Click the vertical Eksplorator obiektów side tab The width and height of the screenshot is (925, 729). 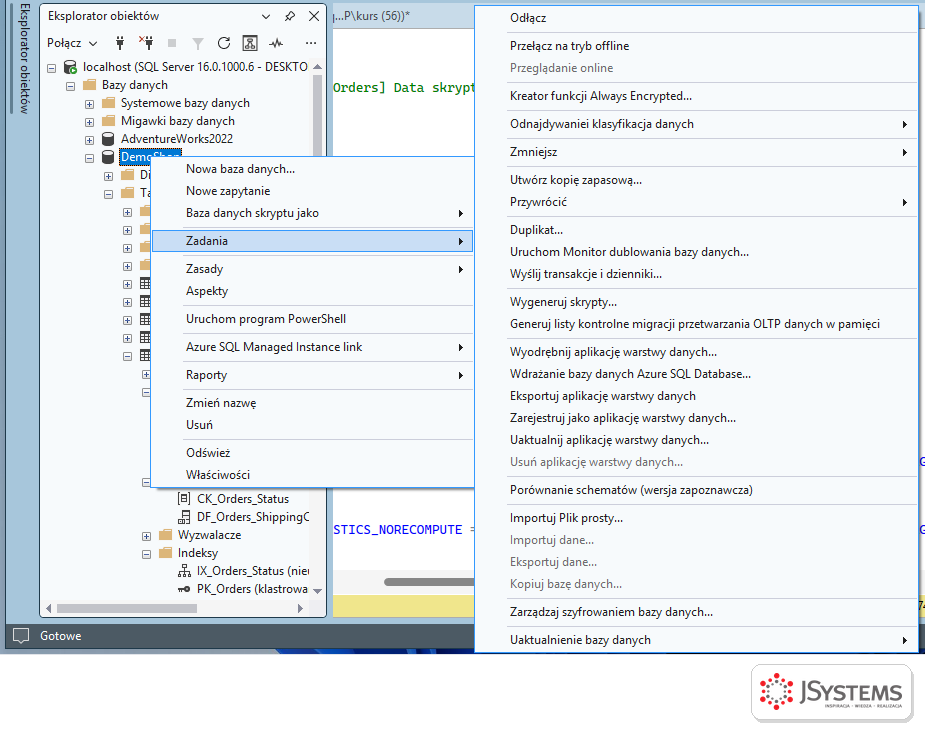[x=24, y=58]
